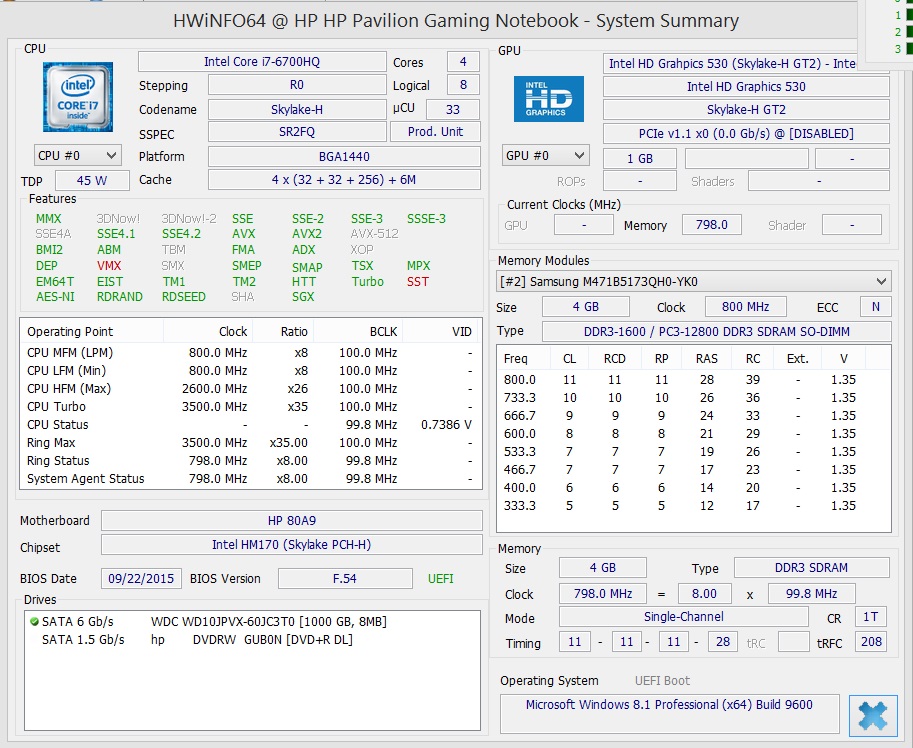This screenshot has height=748, width=913.
Task: Select the 333.3 frequency timing row
Action: [693, 506]
